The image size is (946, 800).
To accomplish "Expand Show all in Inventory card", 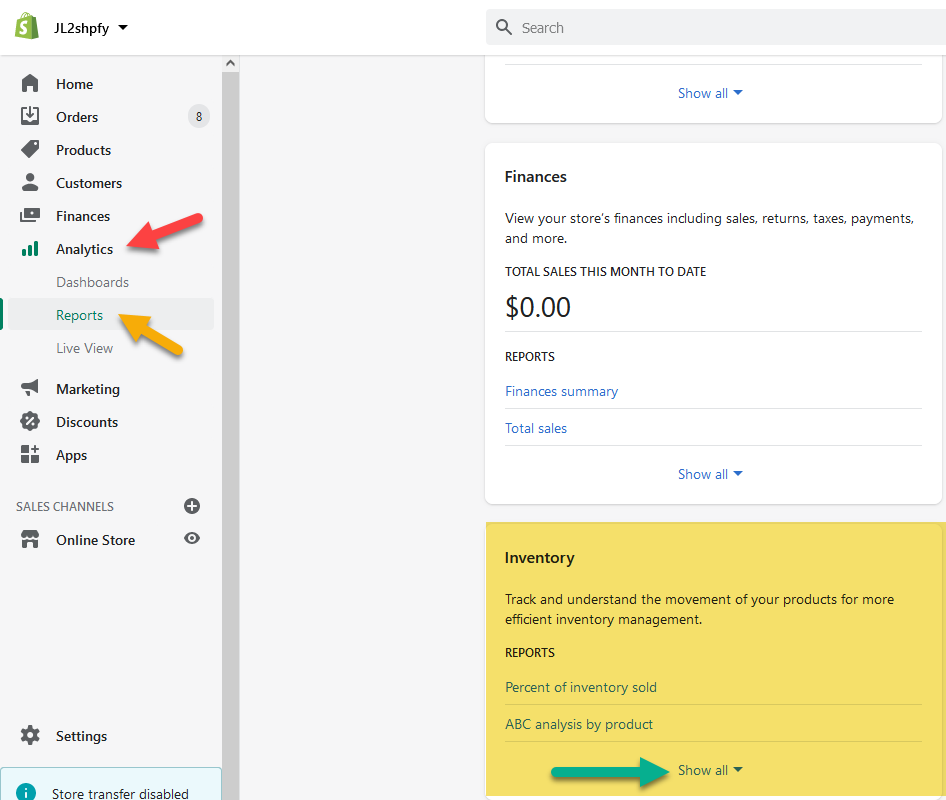I will 710,770.
